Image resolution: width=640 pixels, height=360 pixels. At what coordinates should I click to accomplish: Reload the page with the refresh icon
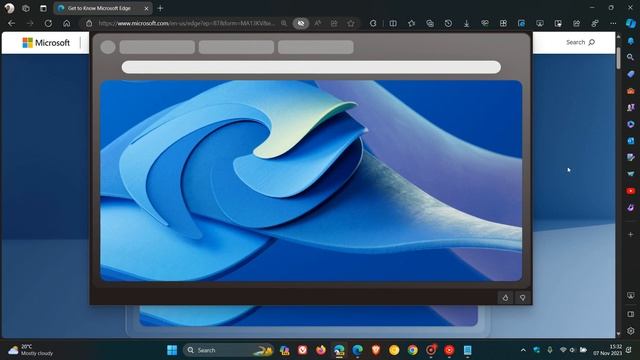point(48,23)
